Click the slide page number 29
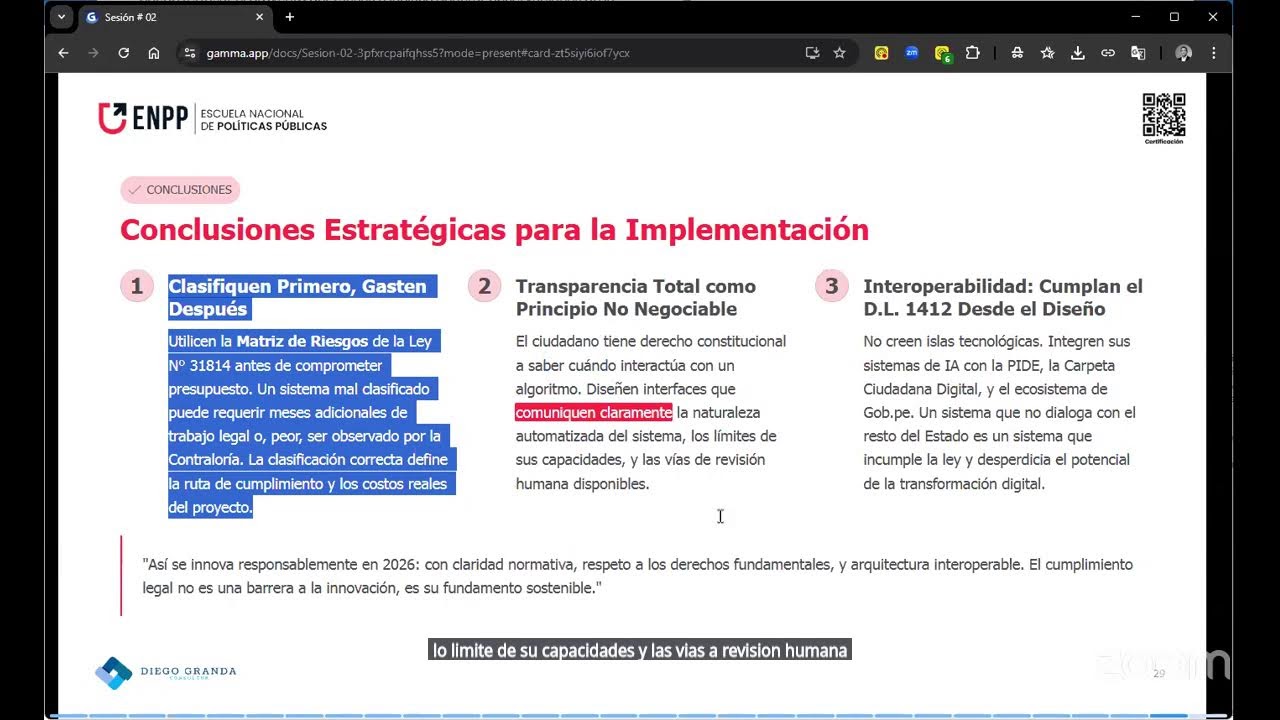 pos(1159,674)
